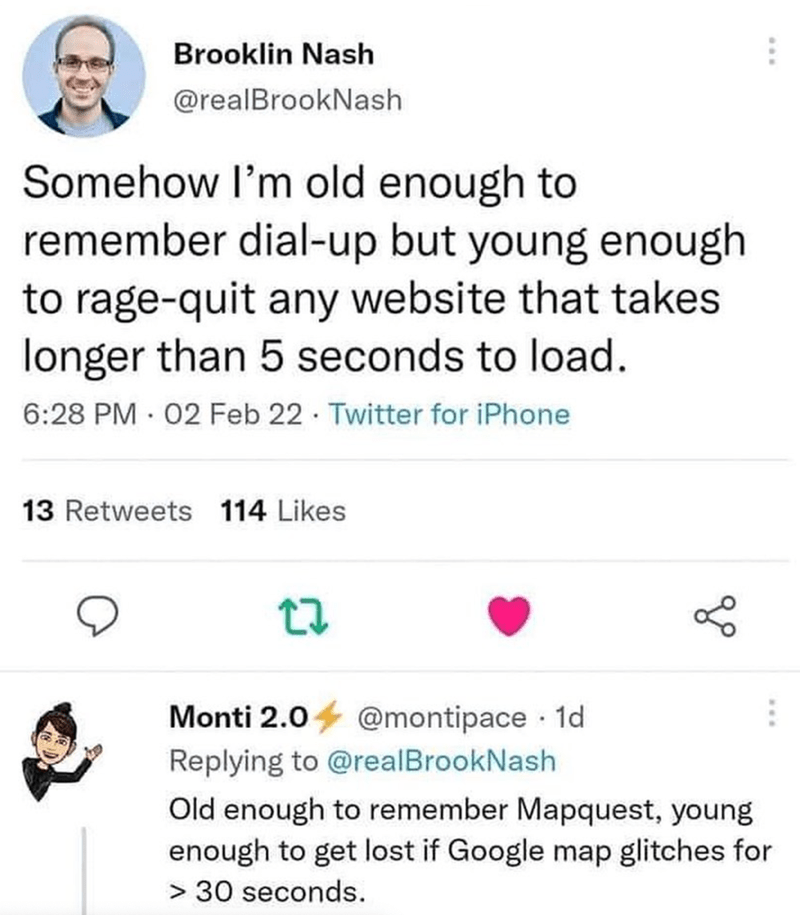Toggle the green retweet icon
The height and width of the screenshot is (915, 800).
pos(303,617)
